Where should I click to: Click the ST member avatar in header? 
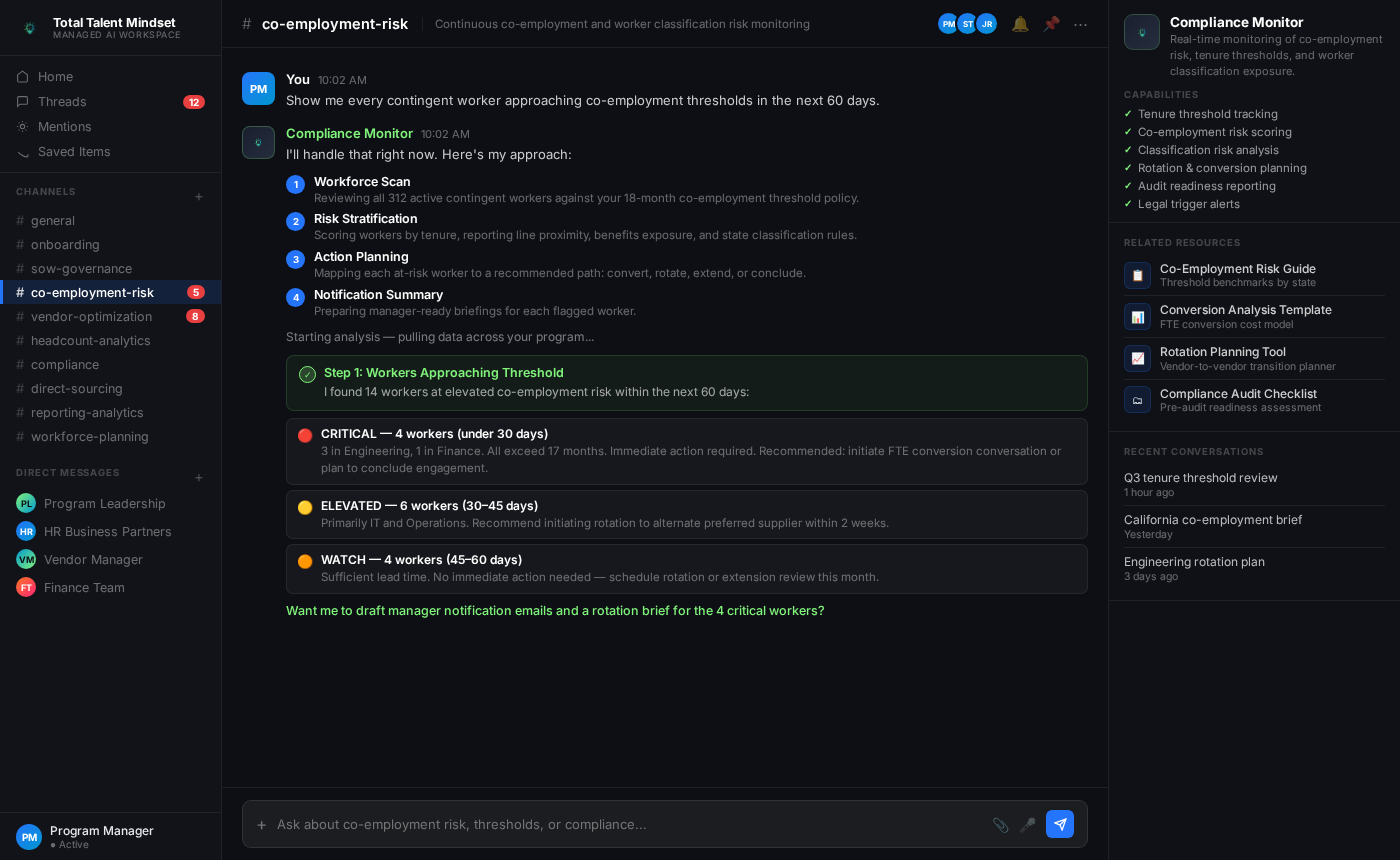click(967, 24)
